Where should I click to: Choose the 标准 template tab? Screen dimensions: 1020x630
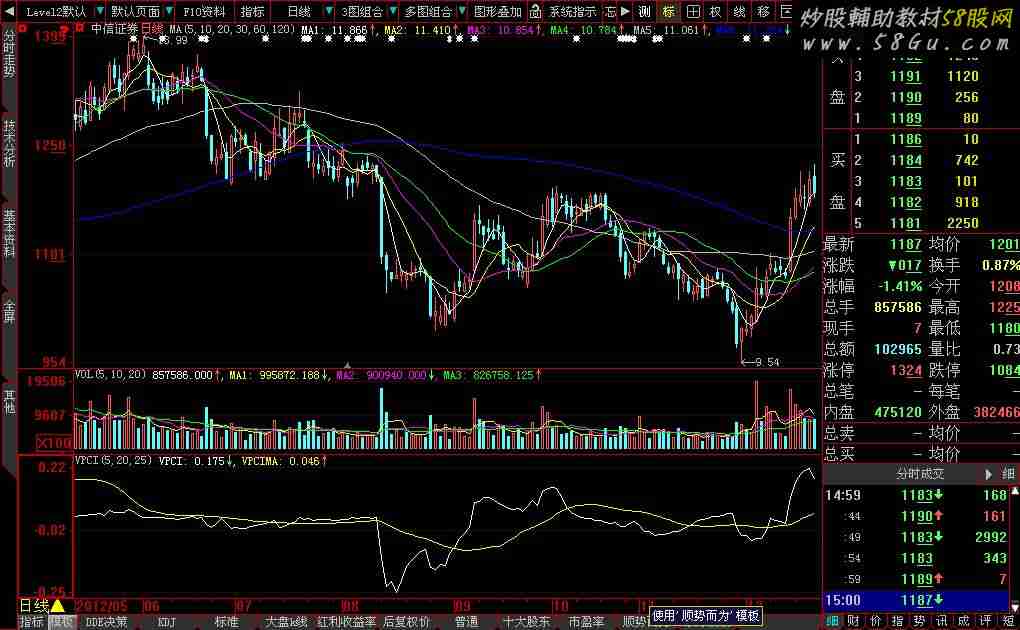[x=226, y=622]
